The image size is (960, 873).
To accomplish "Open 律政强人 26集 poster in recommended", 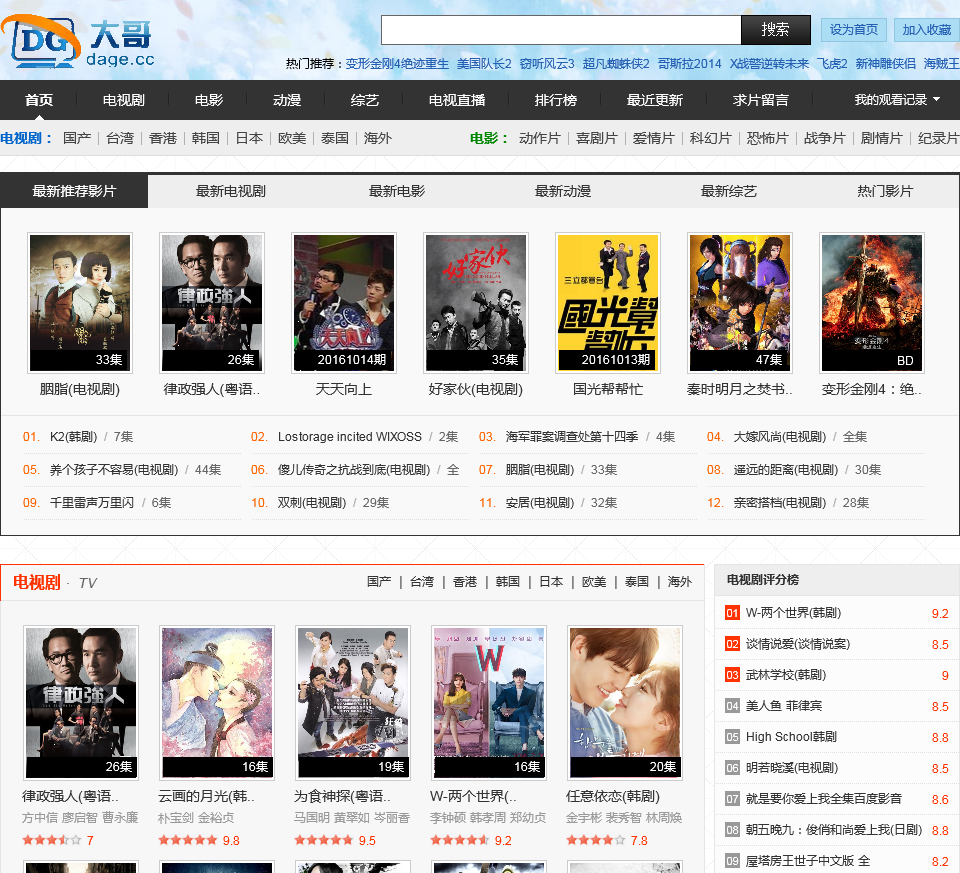I will coord(212,303).
